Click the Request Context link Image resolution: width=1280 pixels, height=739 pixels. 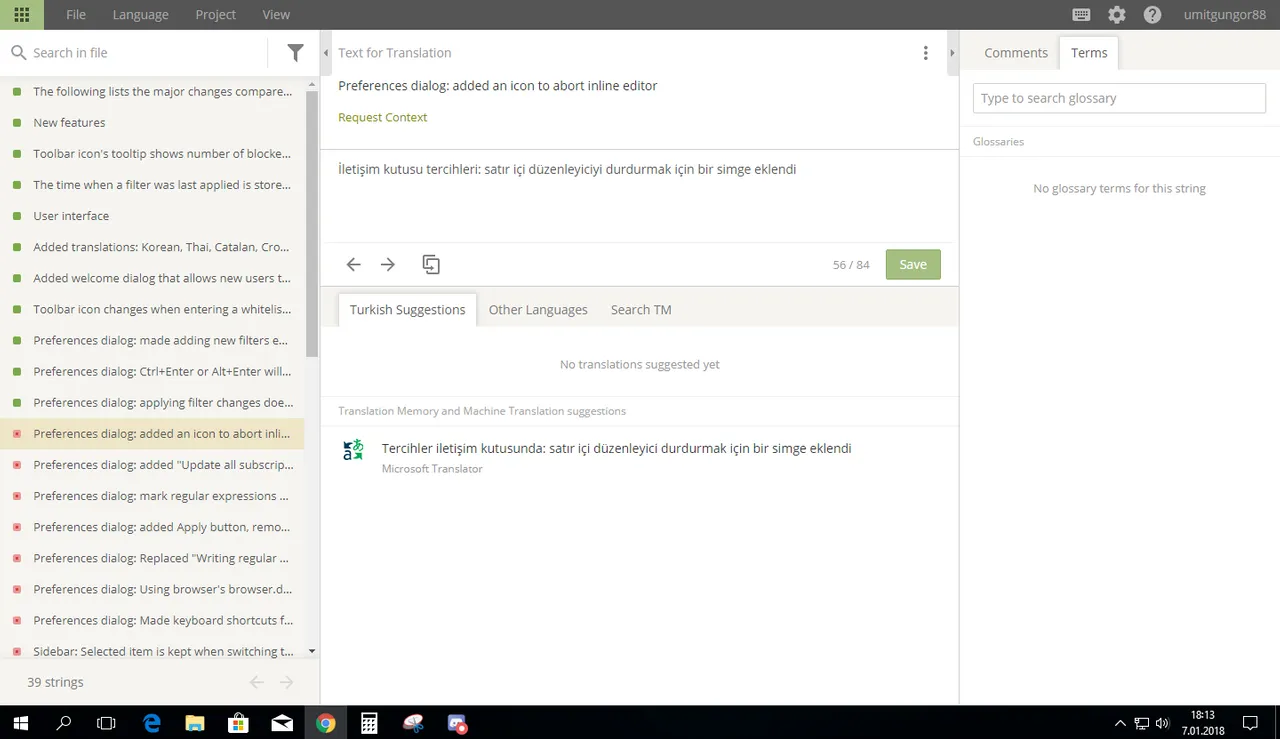click(x=382, y=117)
